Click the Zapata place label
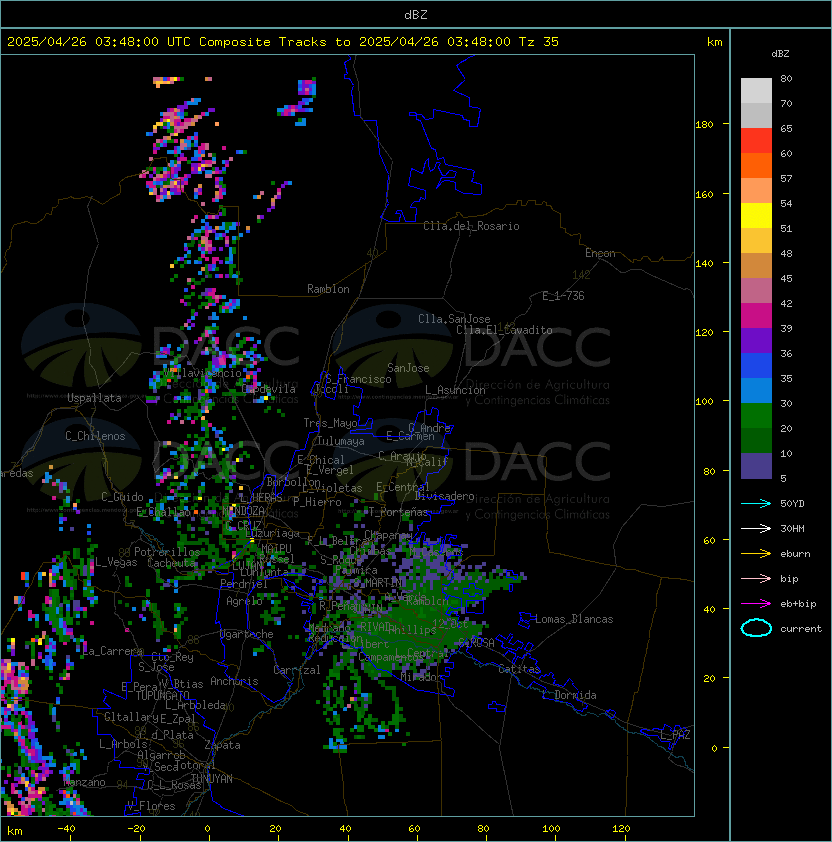Image resolution: width=832 pixels, height=842 pixels. (x=222, y=745)
